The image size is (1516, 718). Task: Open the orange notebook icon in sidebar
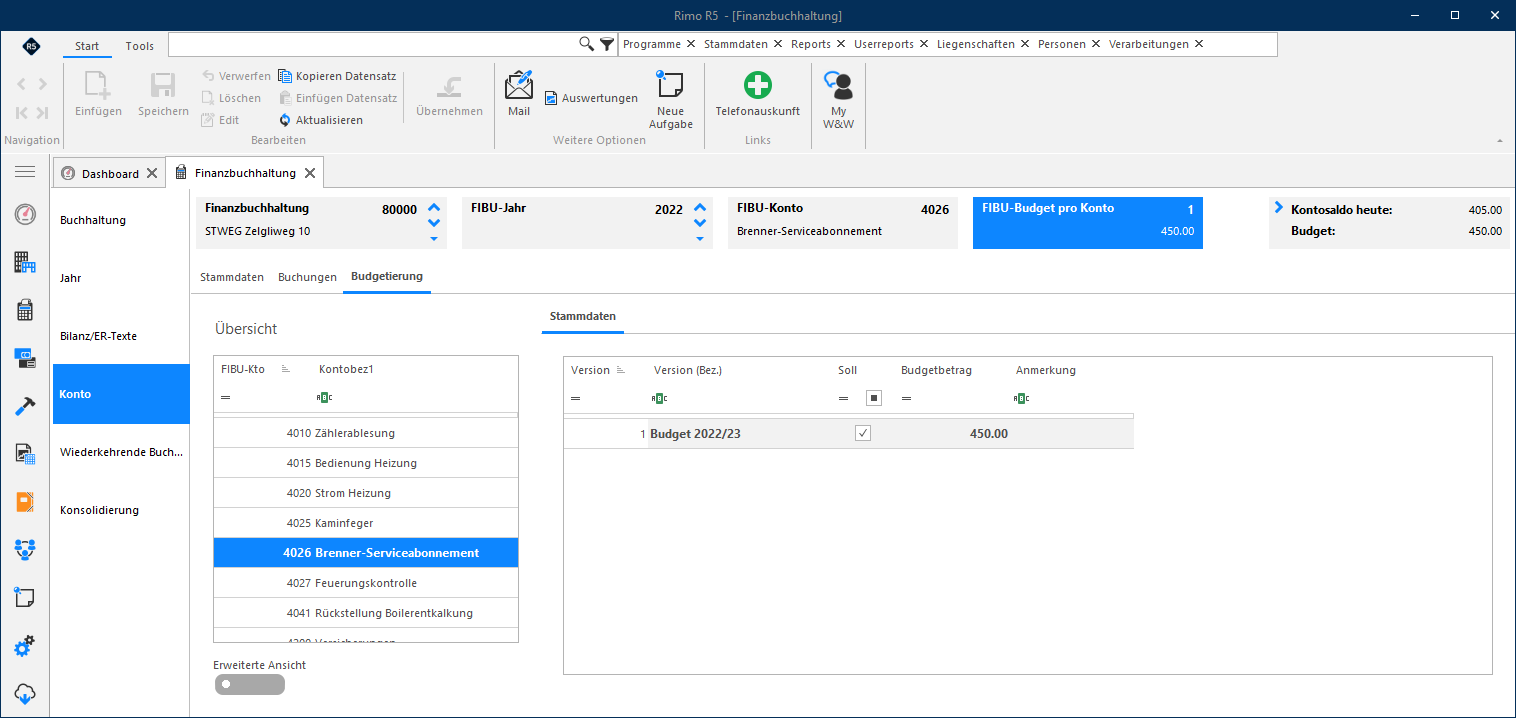[25, 502]
